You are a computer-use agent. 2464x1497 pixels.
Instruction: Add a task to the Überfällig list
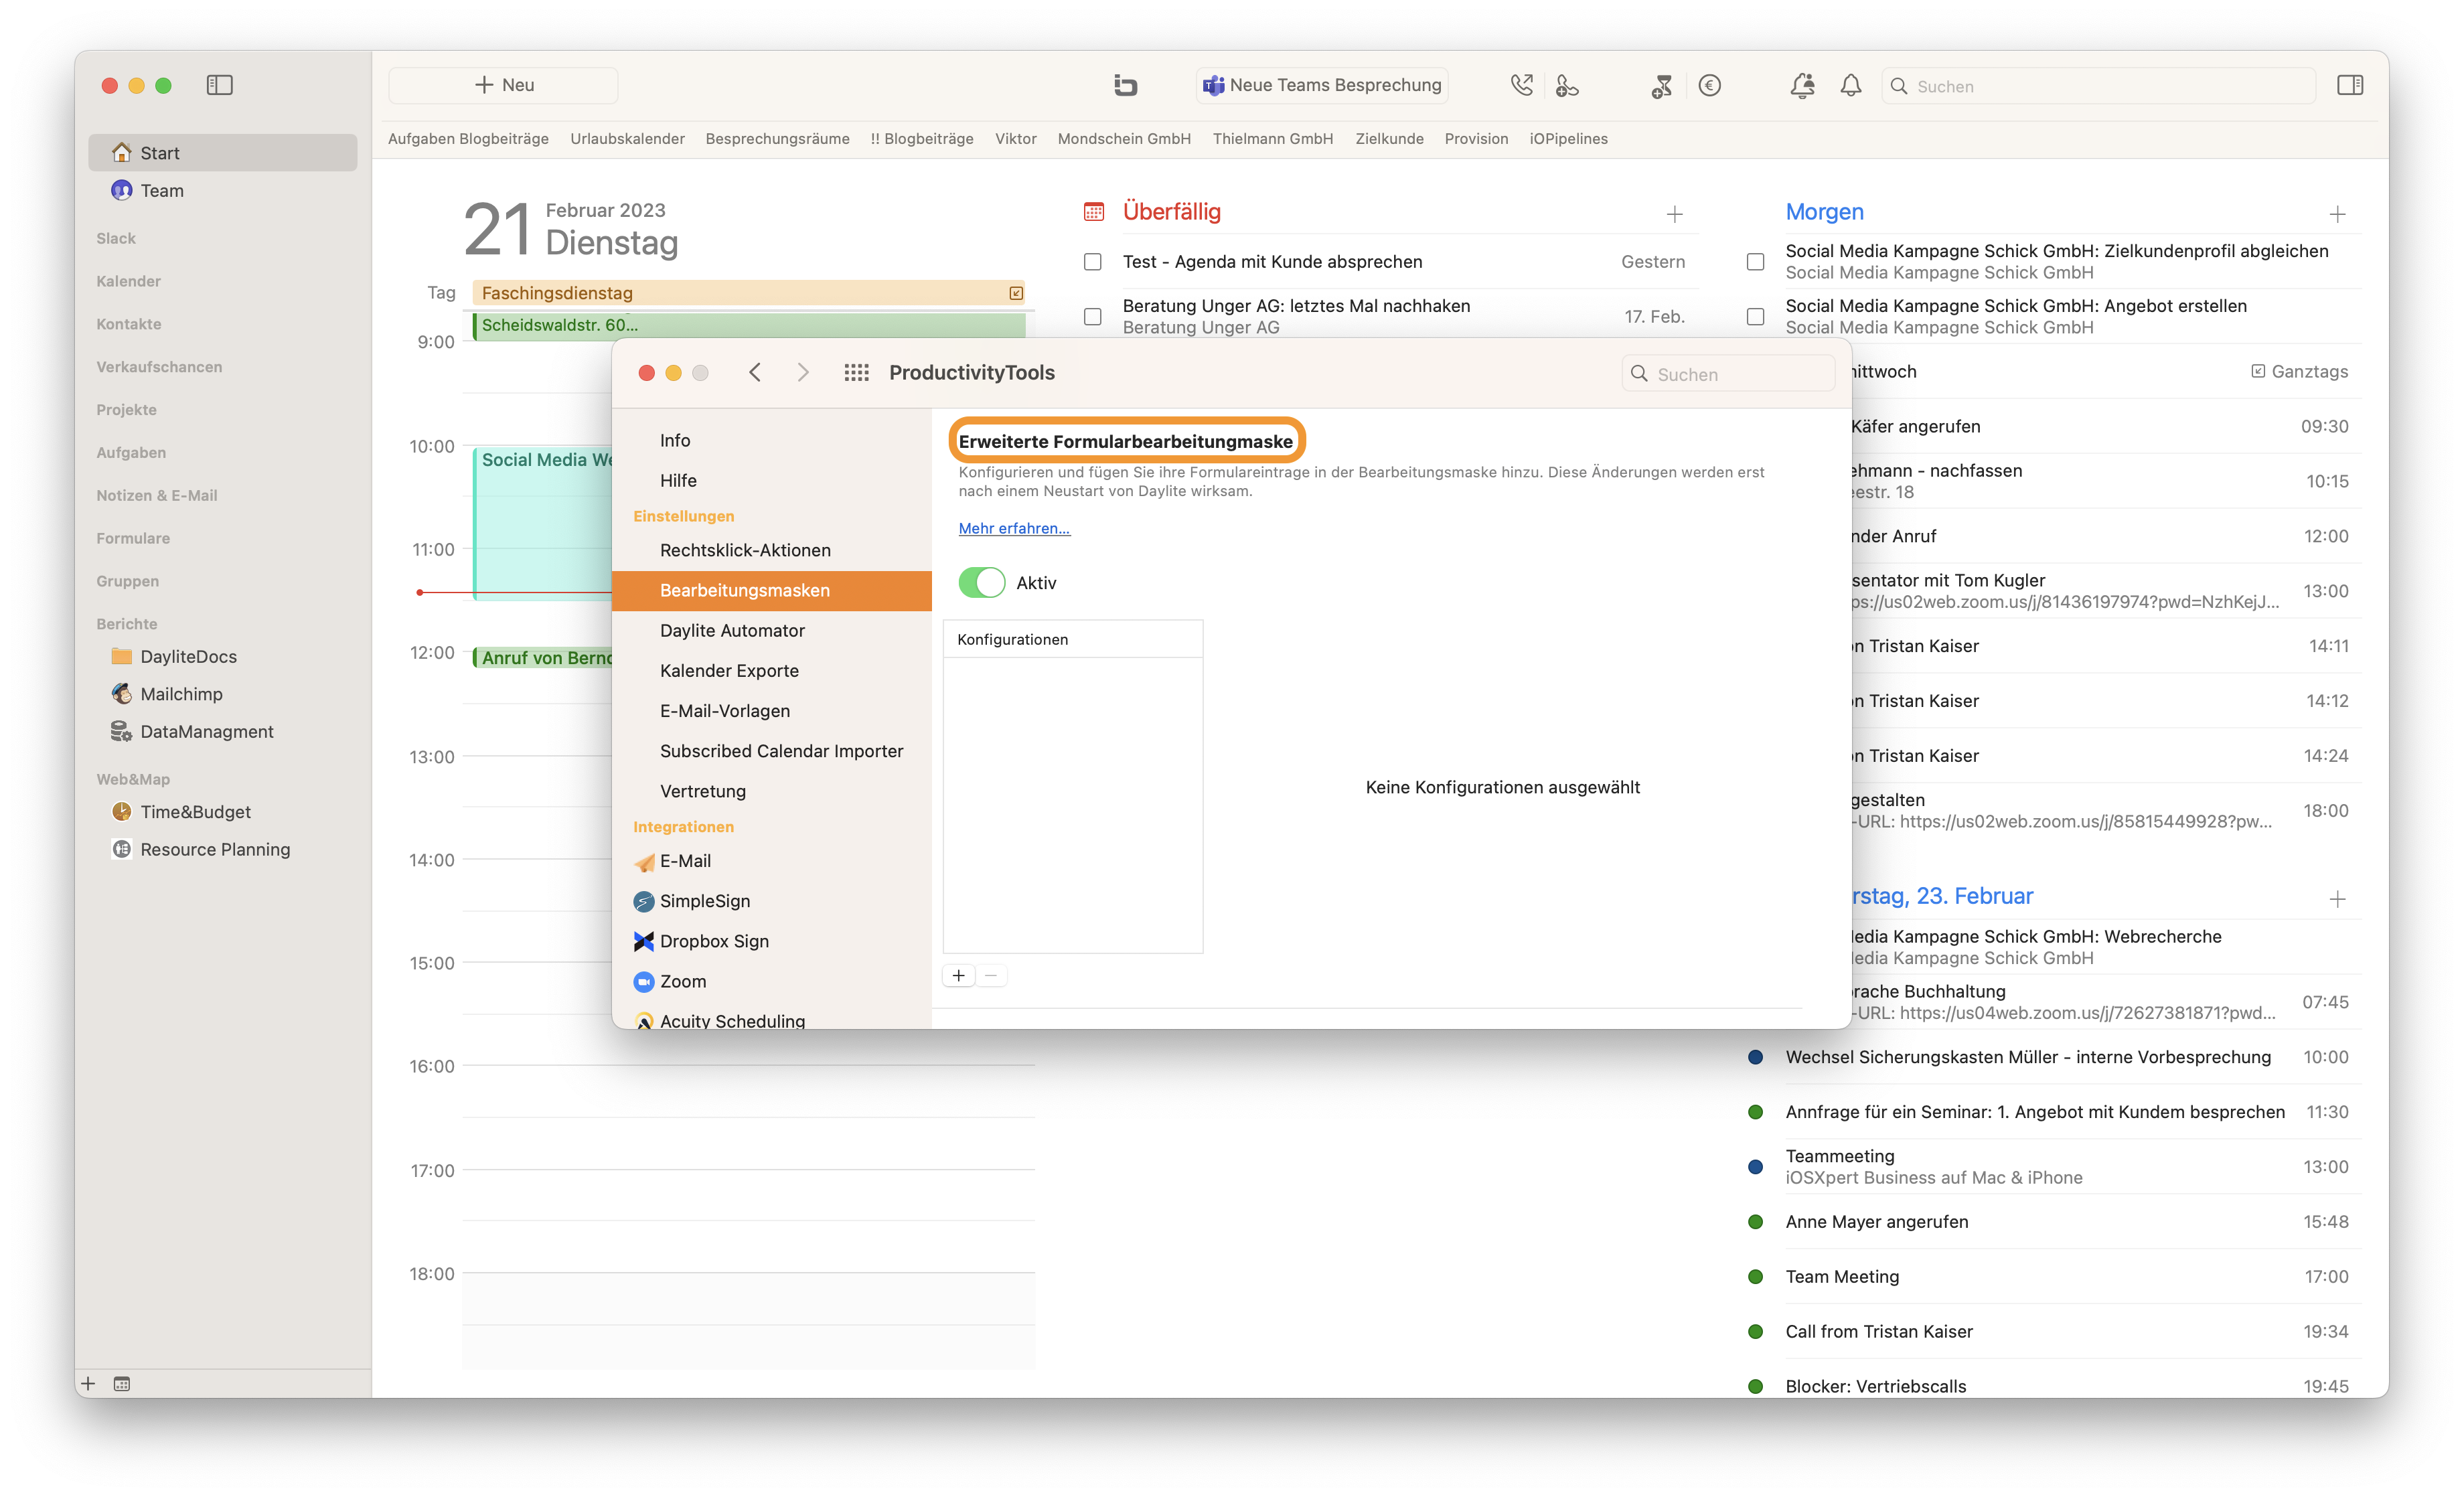[x=1674, y=214]
